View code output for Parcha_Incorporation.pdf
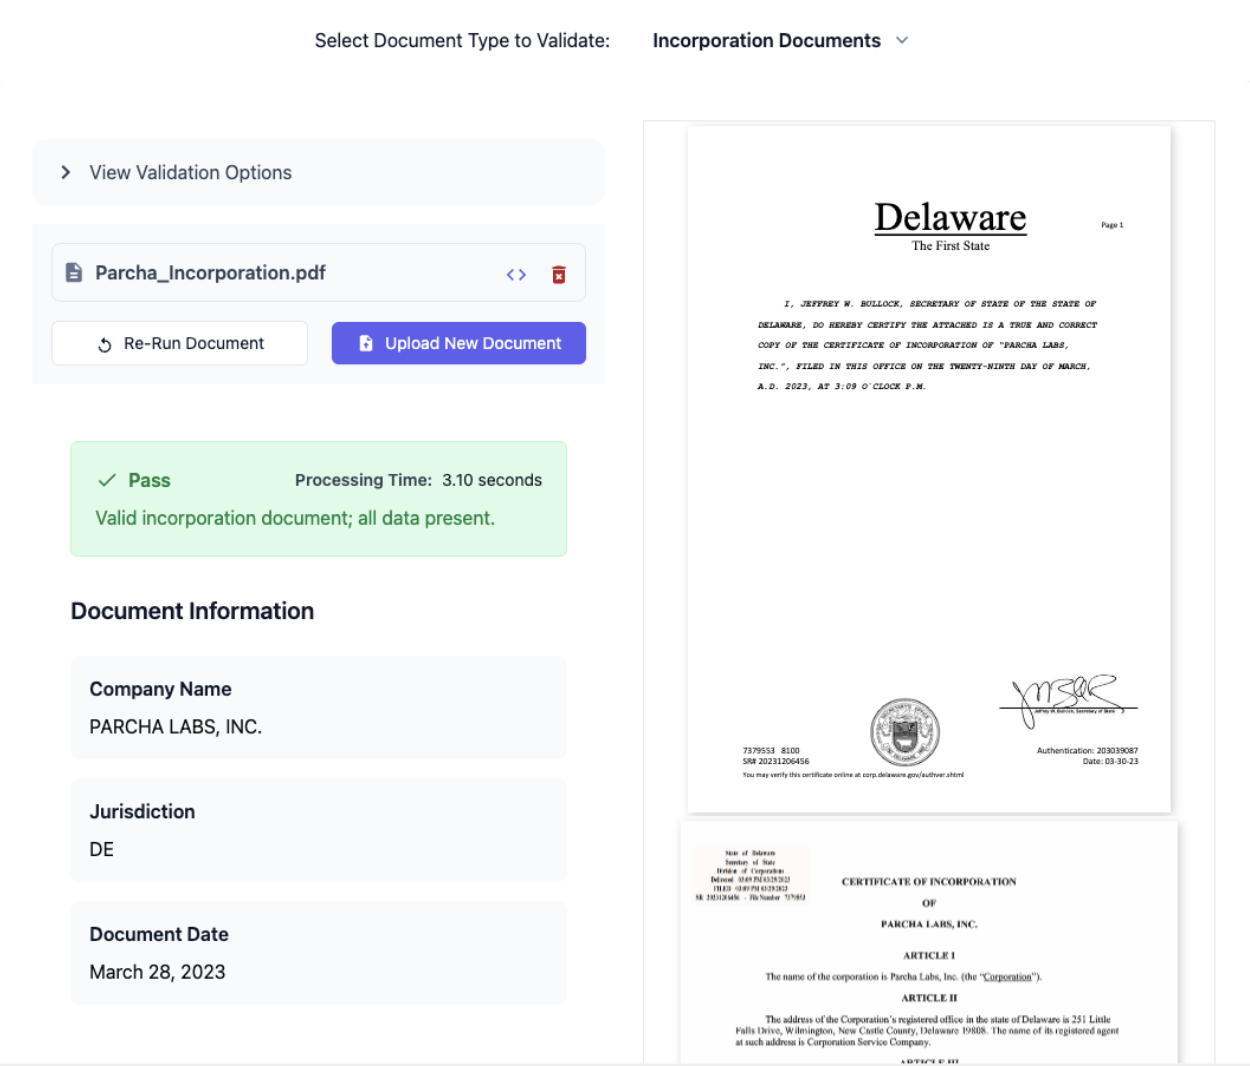 [516, 274]
